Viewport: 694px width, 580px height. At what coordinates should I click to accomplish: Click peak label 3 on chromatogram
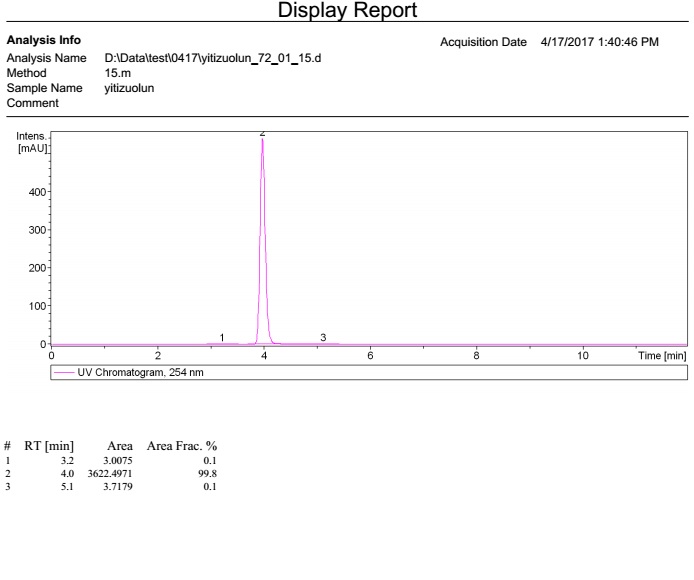tap(323, 338)
